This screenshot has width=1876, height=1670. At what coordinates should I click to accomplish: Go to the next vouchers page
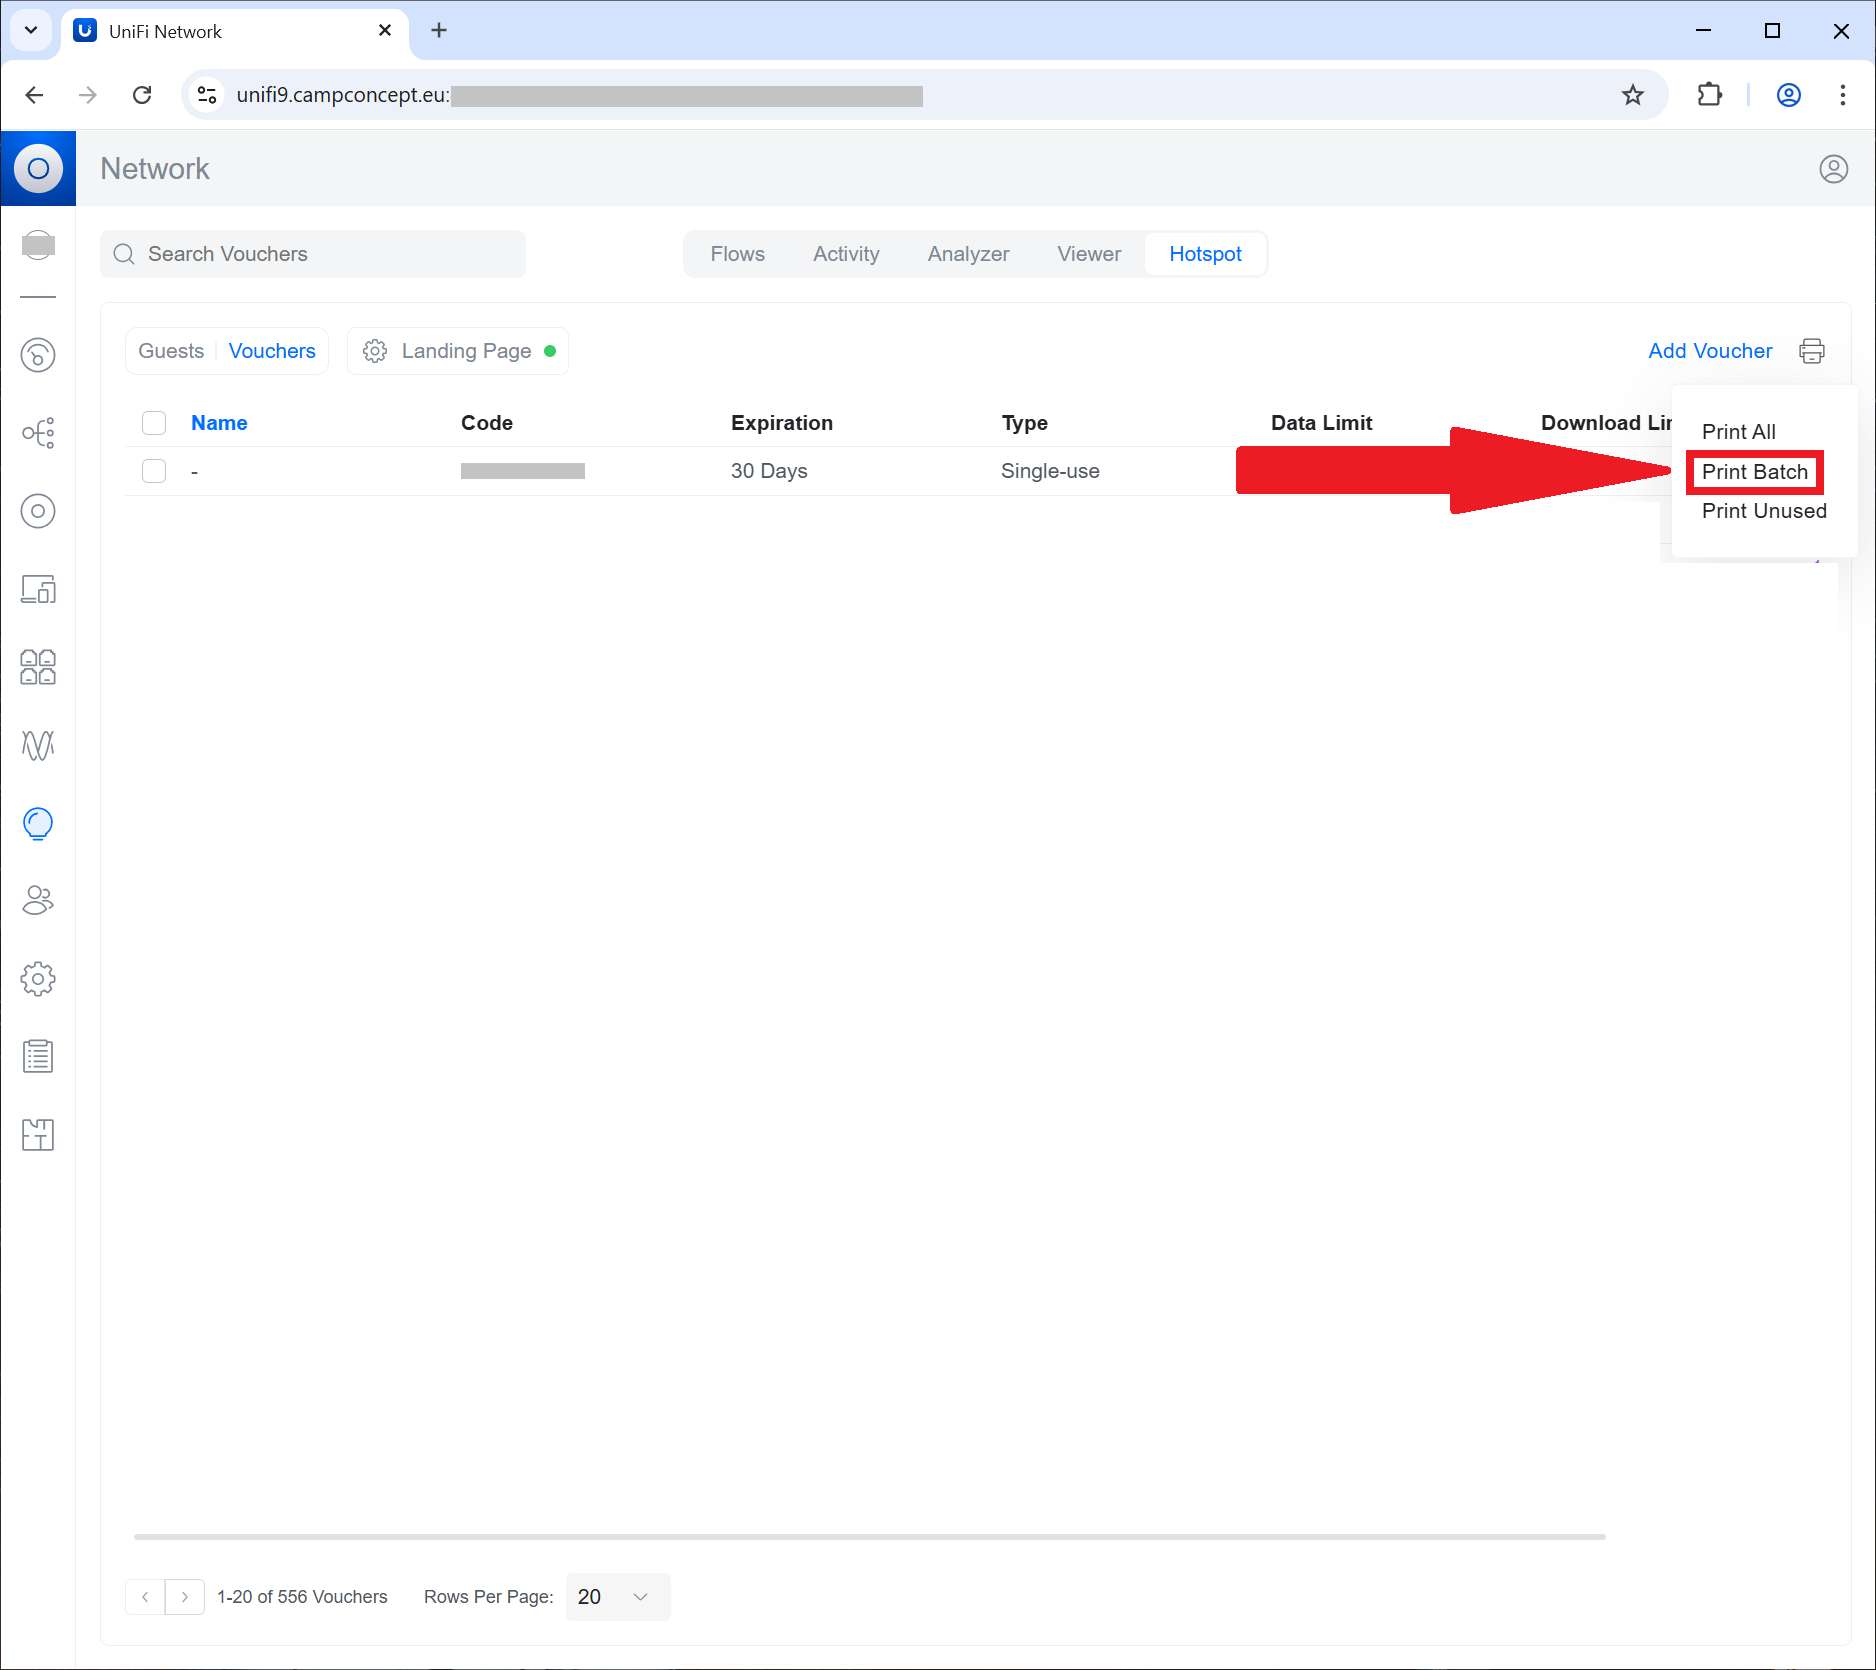185,1597
